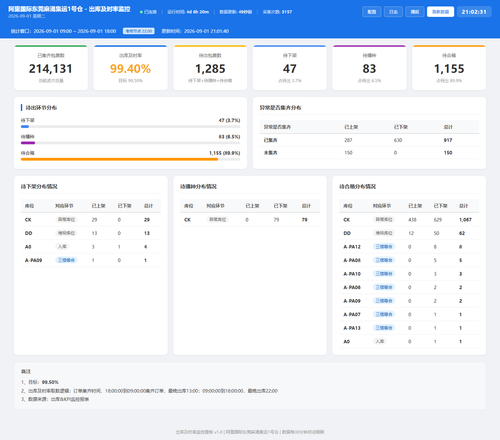Screen dimensions: 500x440
Task: Click the green 已连接 status indicator
Action: [148, 12]
